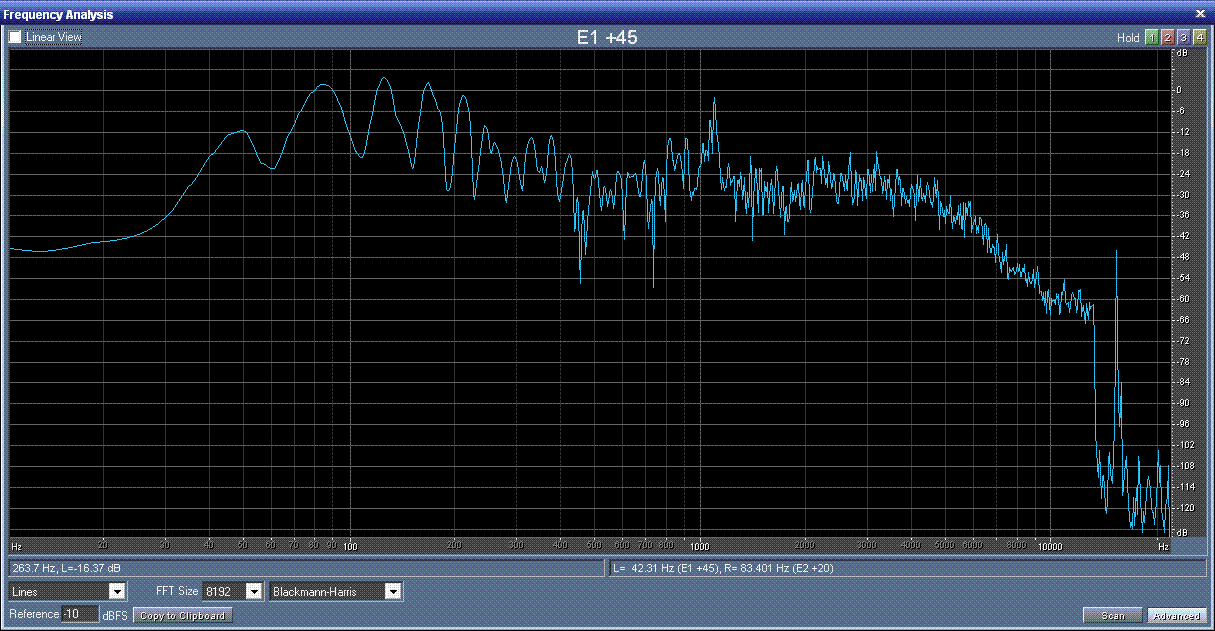Screen dimensions: 1215x631
Task: Click the 1000 Hz axis label
Action: coord(699,547)
